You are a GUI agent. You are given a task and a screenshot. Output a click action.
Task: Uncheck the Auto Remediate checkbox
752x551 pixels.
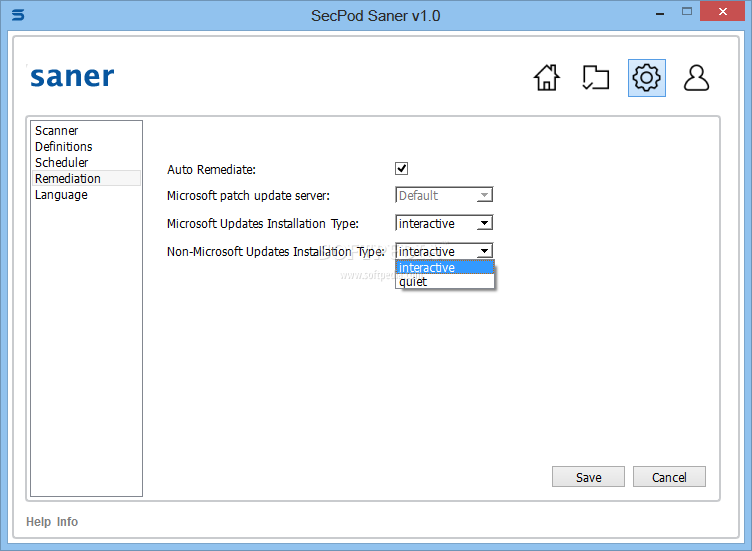pyautogui.click(x=401, y=168)
